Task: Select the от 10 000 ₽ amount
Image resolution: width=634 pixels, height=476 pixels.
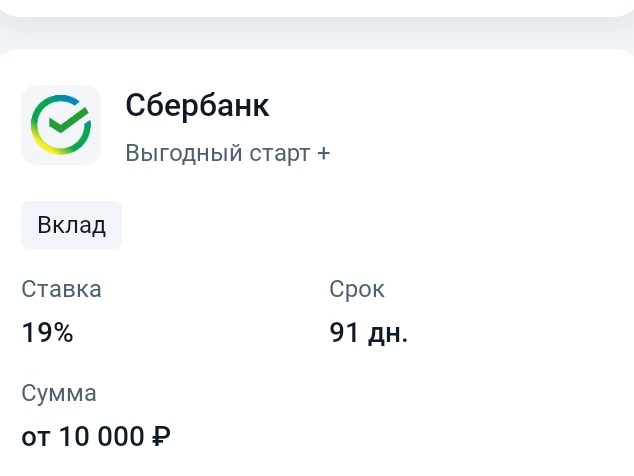Action: (x=96, y=436)
